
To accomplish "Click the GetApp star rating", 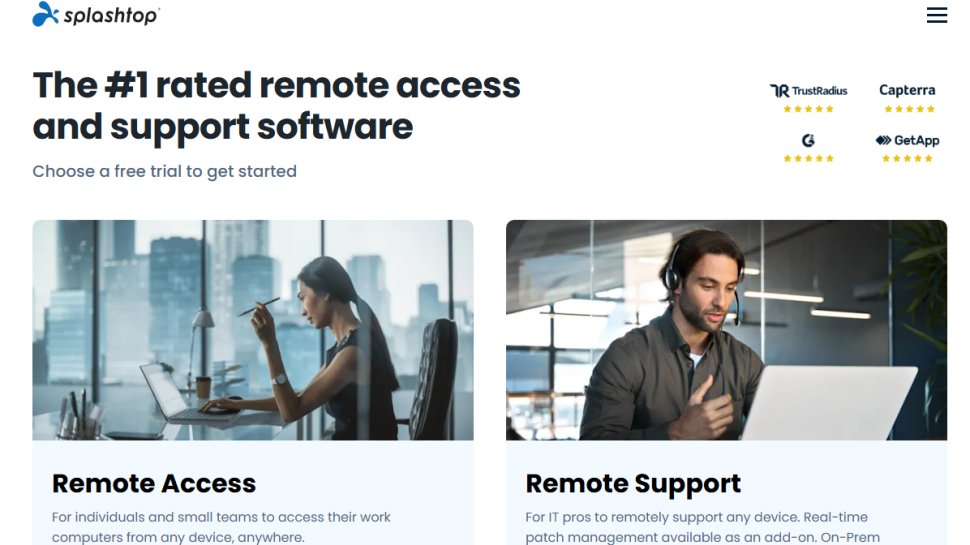I will click(907, 158).
